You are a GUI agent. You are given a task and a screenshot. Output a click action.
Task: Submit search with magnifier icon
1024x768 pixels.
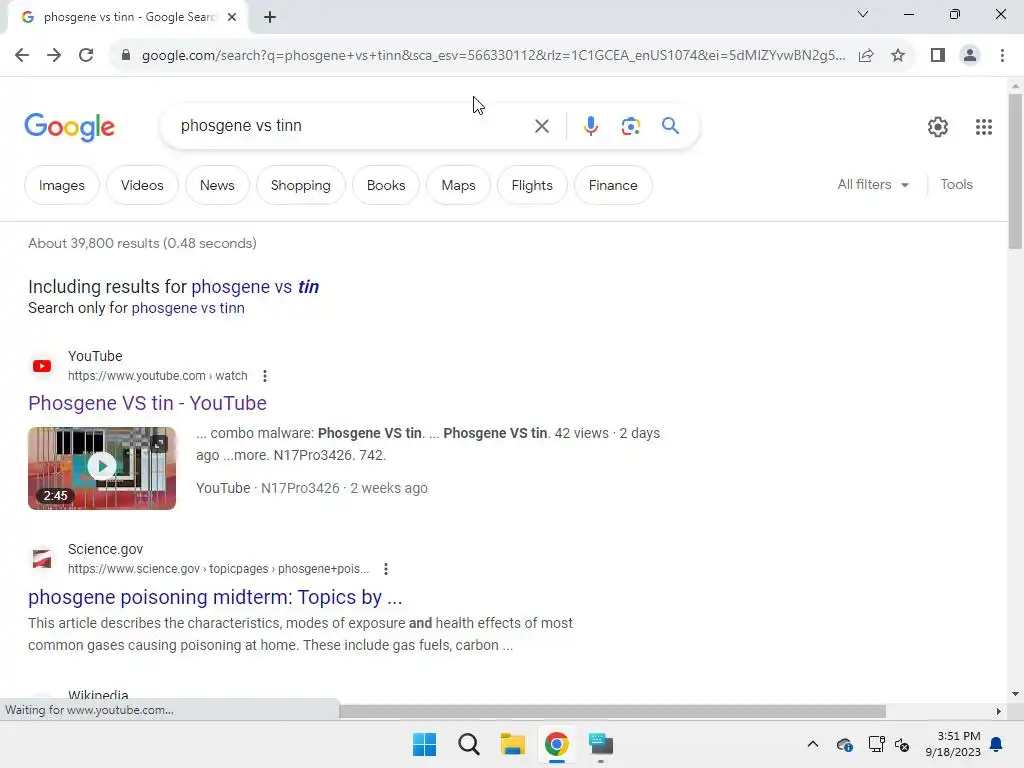670,125
